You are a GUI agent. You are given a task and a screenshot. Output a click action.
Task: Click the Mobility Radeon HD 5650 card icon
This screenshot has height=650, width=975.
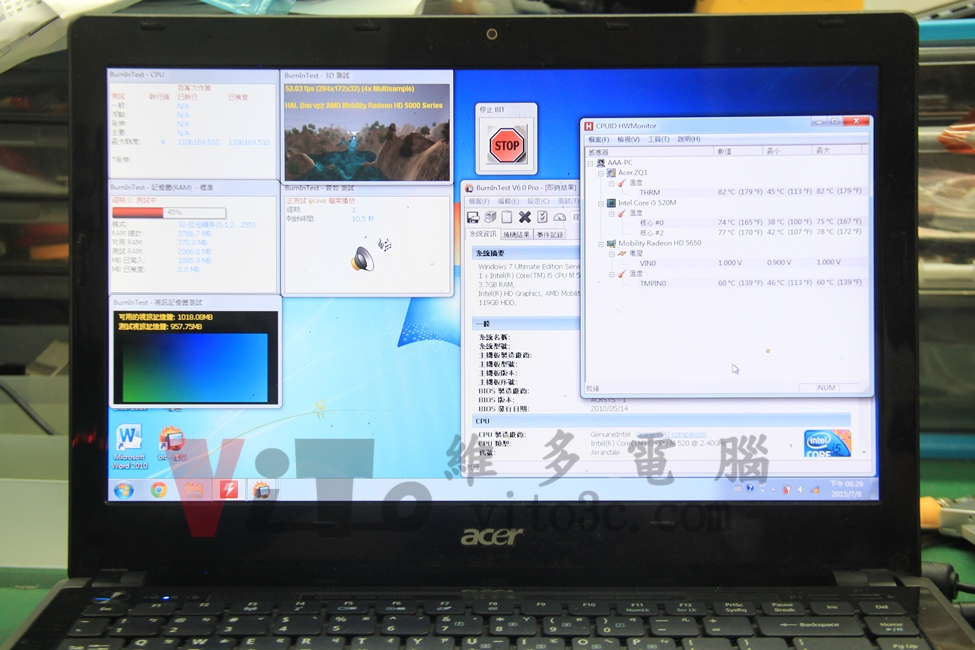(x=611, y=243)
